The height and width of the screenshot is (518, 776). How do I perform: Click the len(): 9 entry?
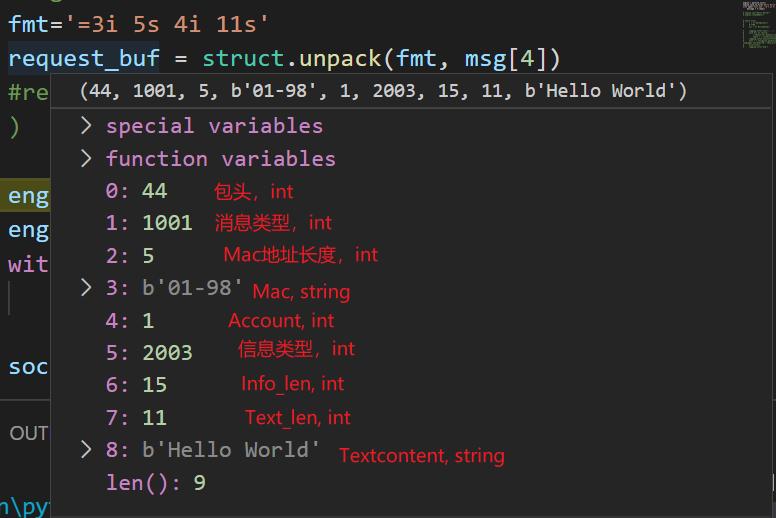[155, 482]
